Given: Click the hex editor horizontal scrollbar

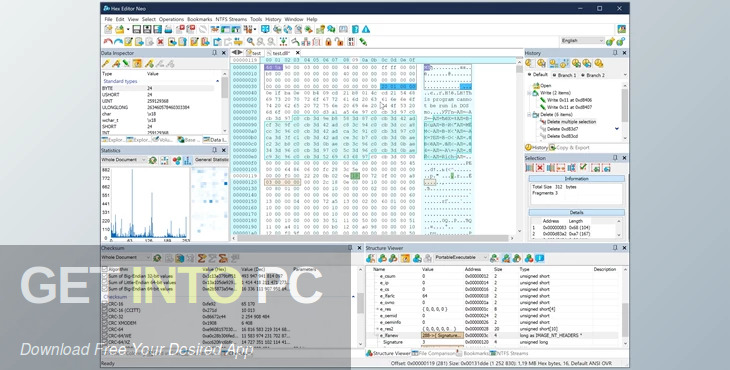Looking at the screenshot, I should pyautogui.click(x=374, y=238).
